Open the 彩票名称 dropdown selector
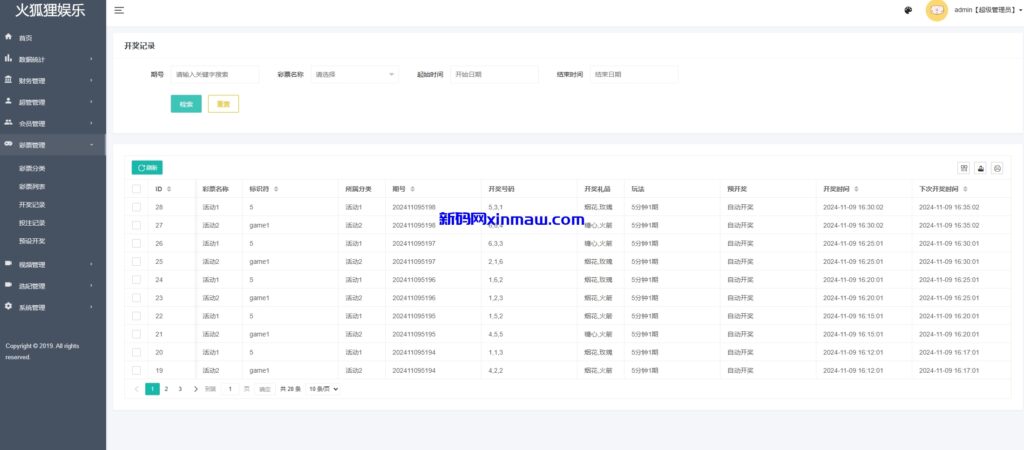 (355, 74)
